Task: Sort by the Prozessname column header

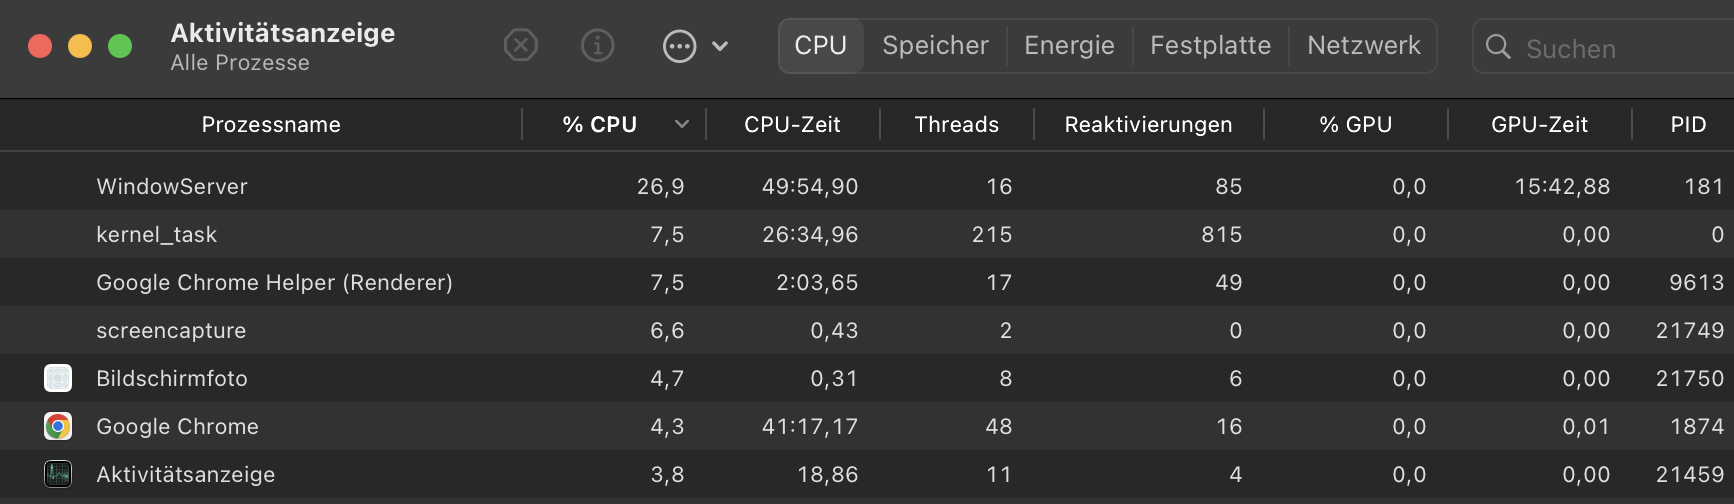Action: click(271, 124)
